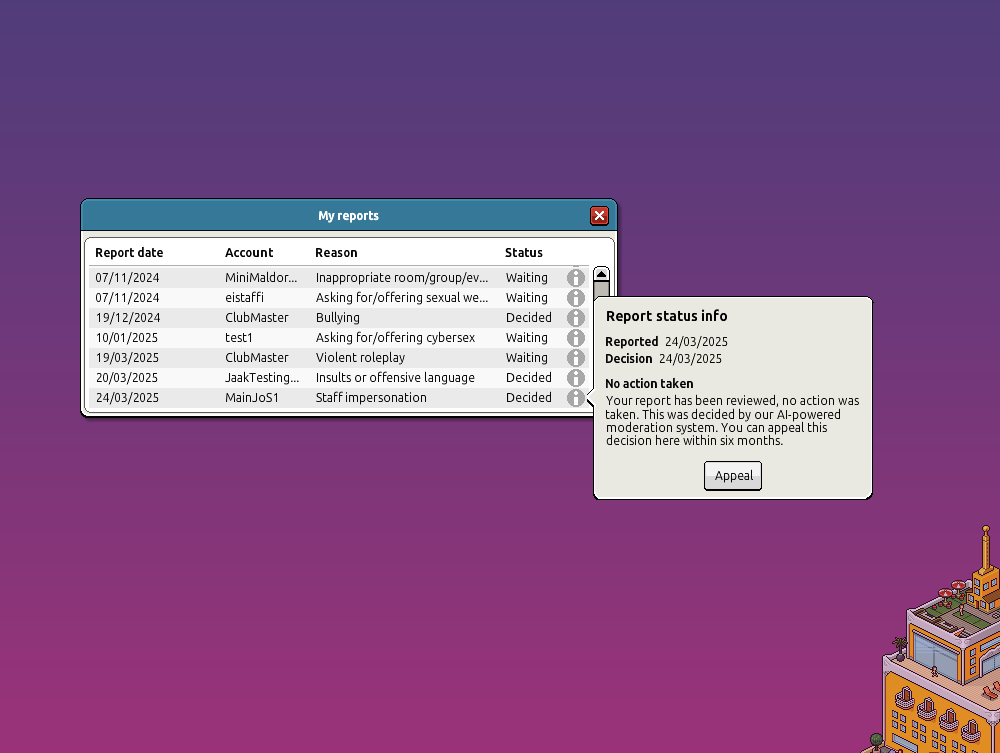The image size is (1000, 753).
Task: Show info for JaakTesting insults report
Action: click(x=575, y=378)
